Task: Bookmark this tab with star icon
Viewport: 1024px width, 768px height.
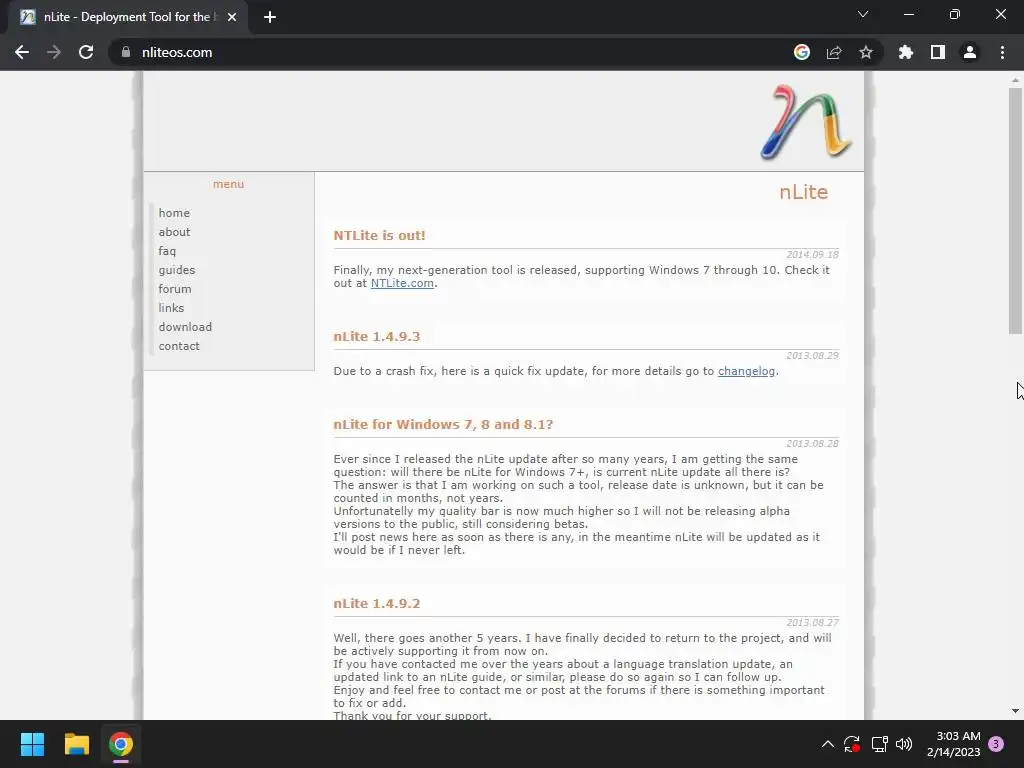Action: [x=866, y=52]
